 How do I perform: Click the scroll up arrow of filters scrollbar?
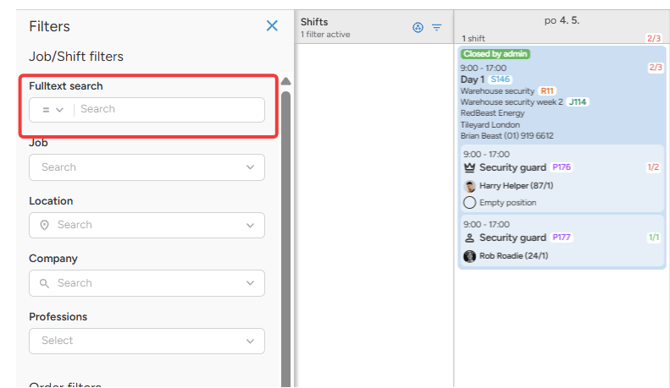(x=286, y=81)
